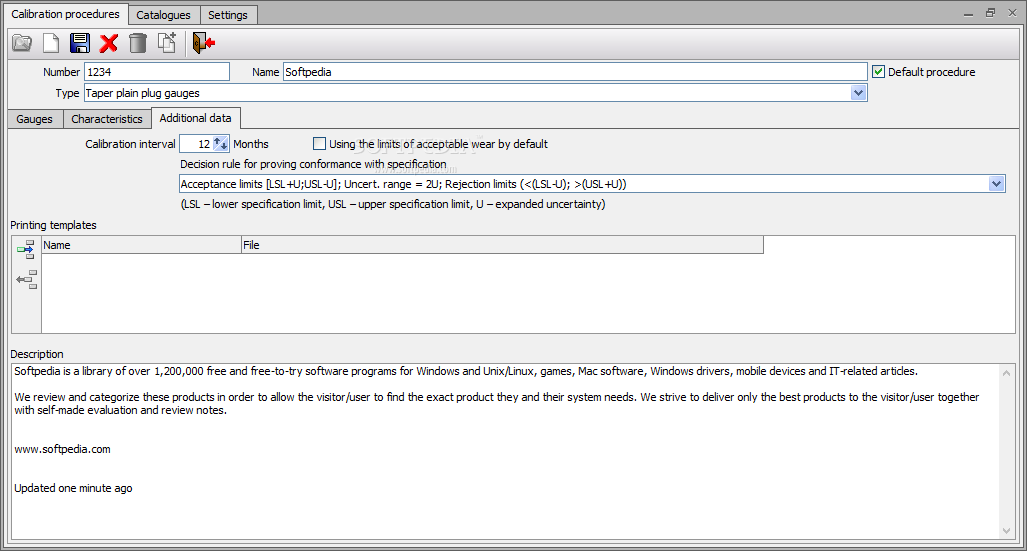
Task: Switch to the Calibration procedures tab
Action: tap(65, 14)
